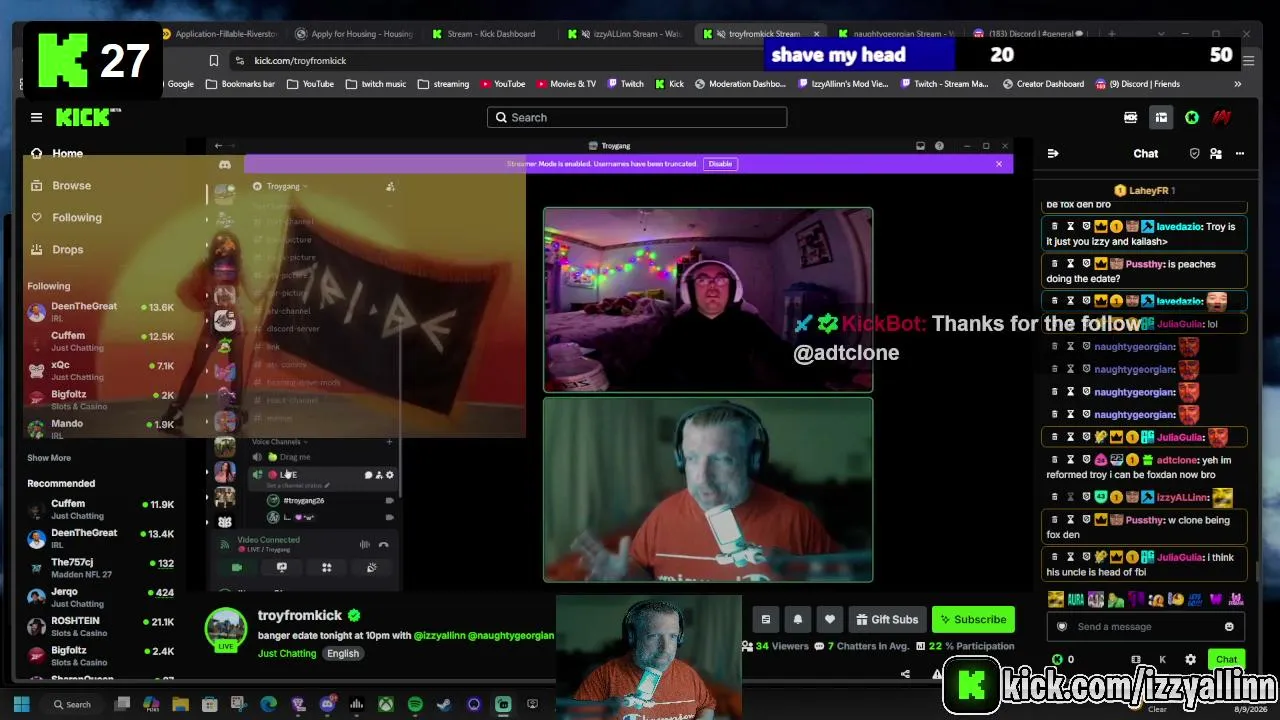Open Windows Start menu

pyautogui.click(x=22, y=705)
